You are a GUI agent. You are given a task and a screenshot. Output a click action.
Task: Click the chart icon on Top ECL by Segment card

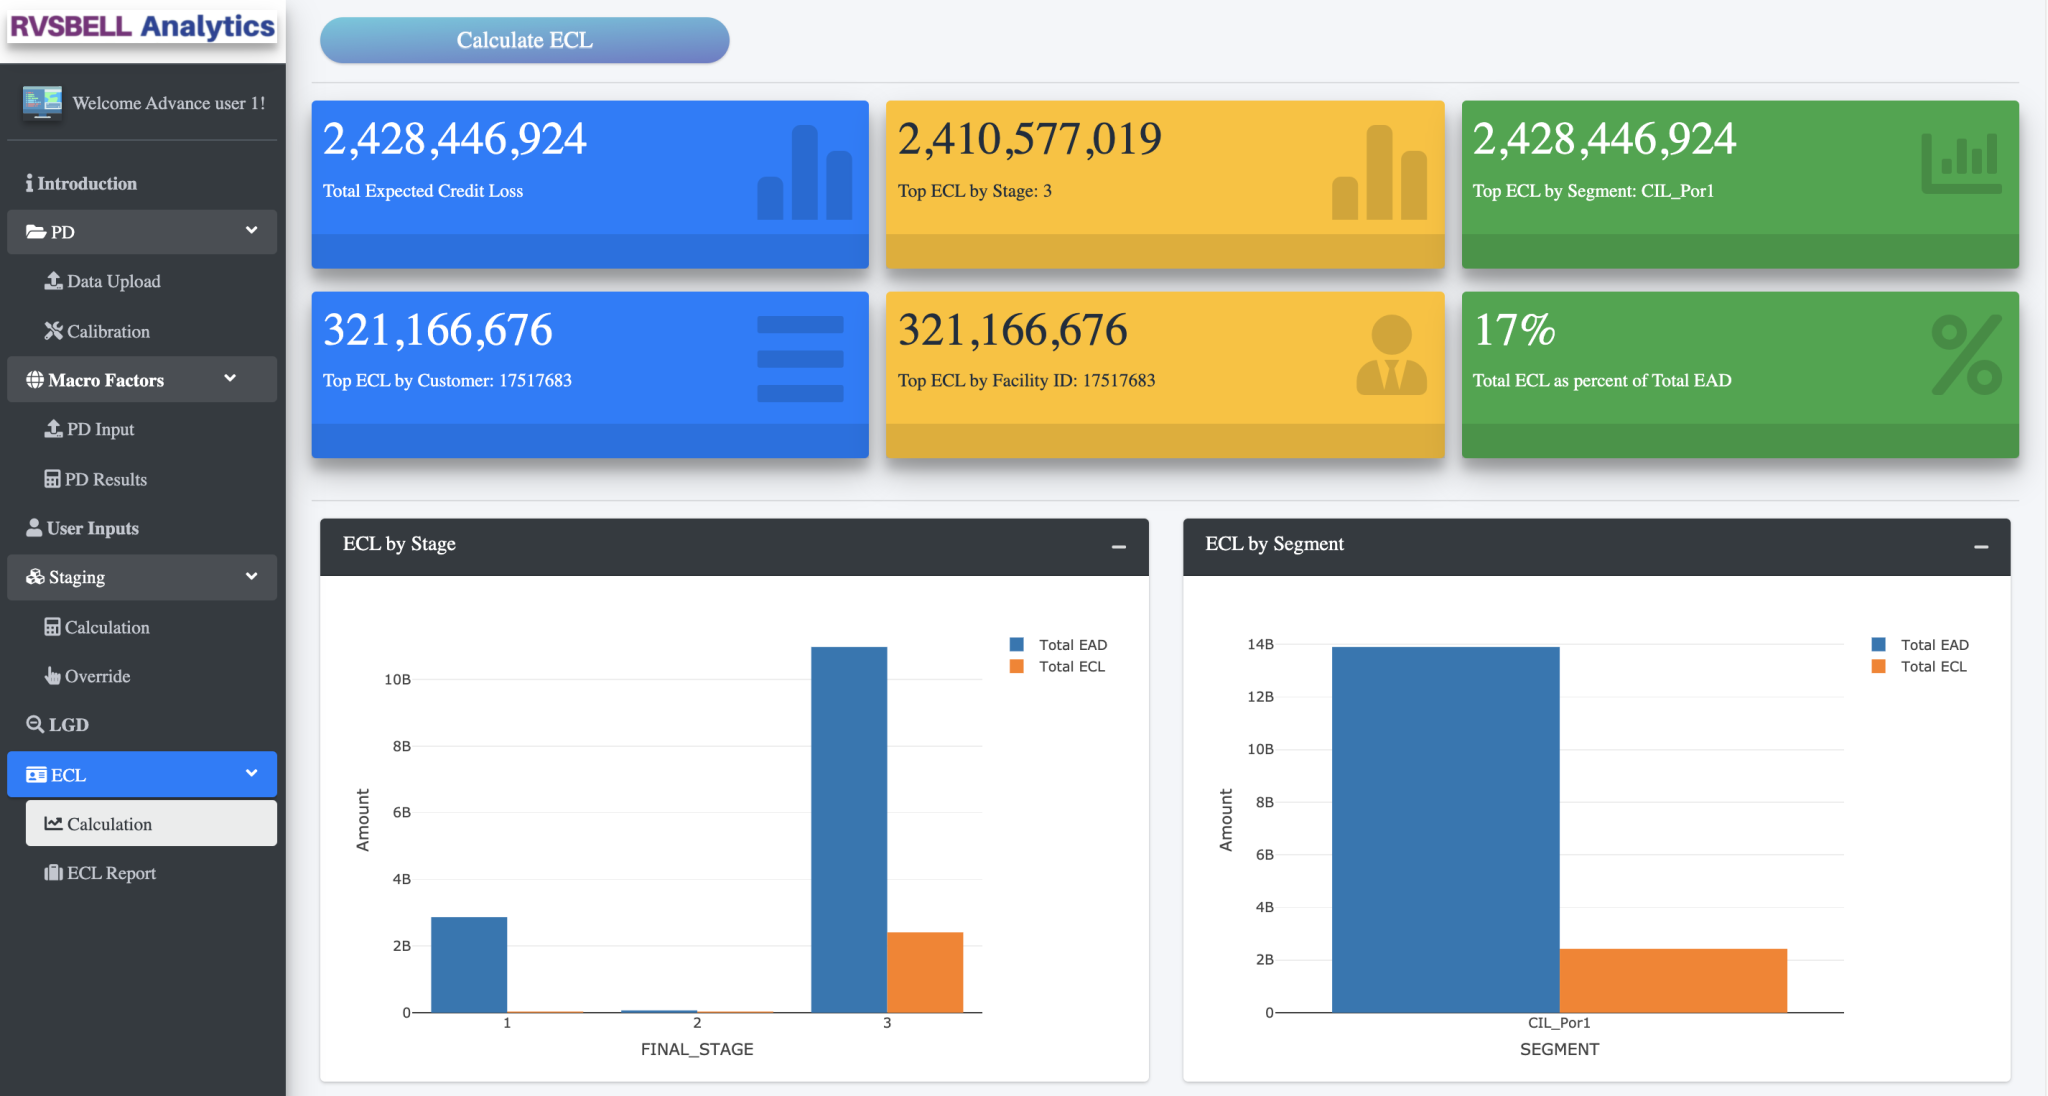(x=1962, y=163)
